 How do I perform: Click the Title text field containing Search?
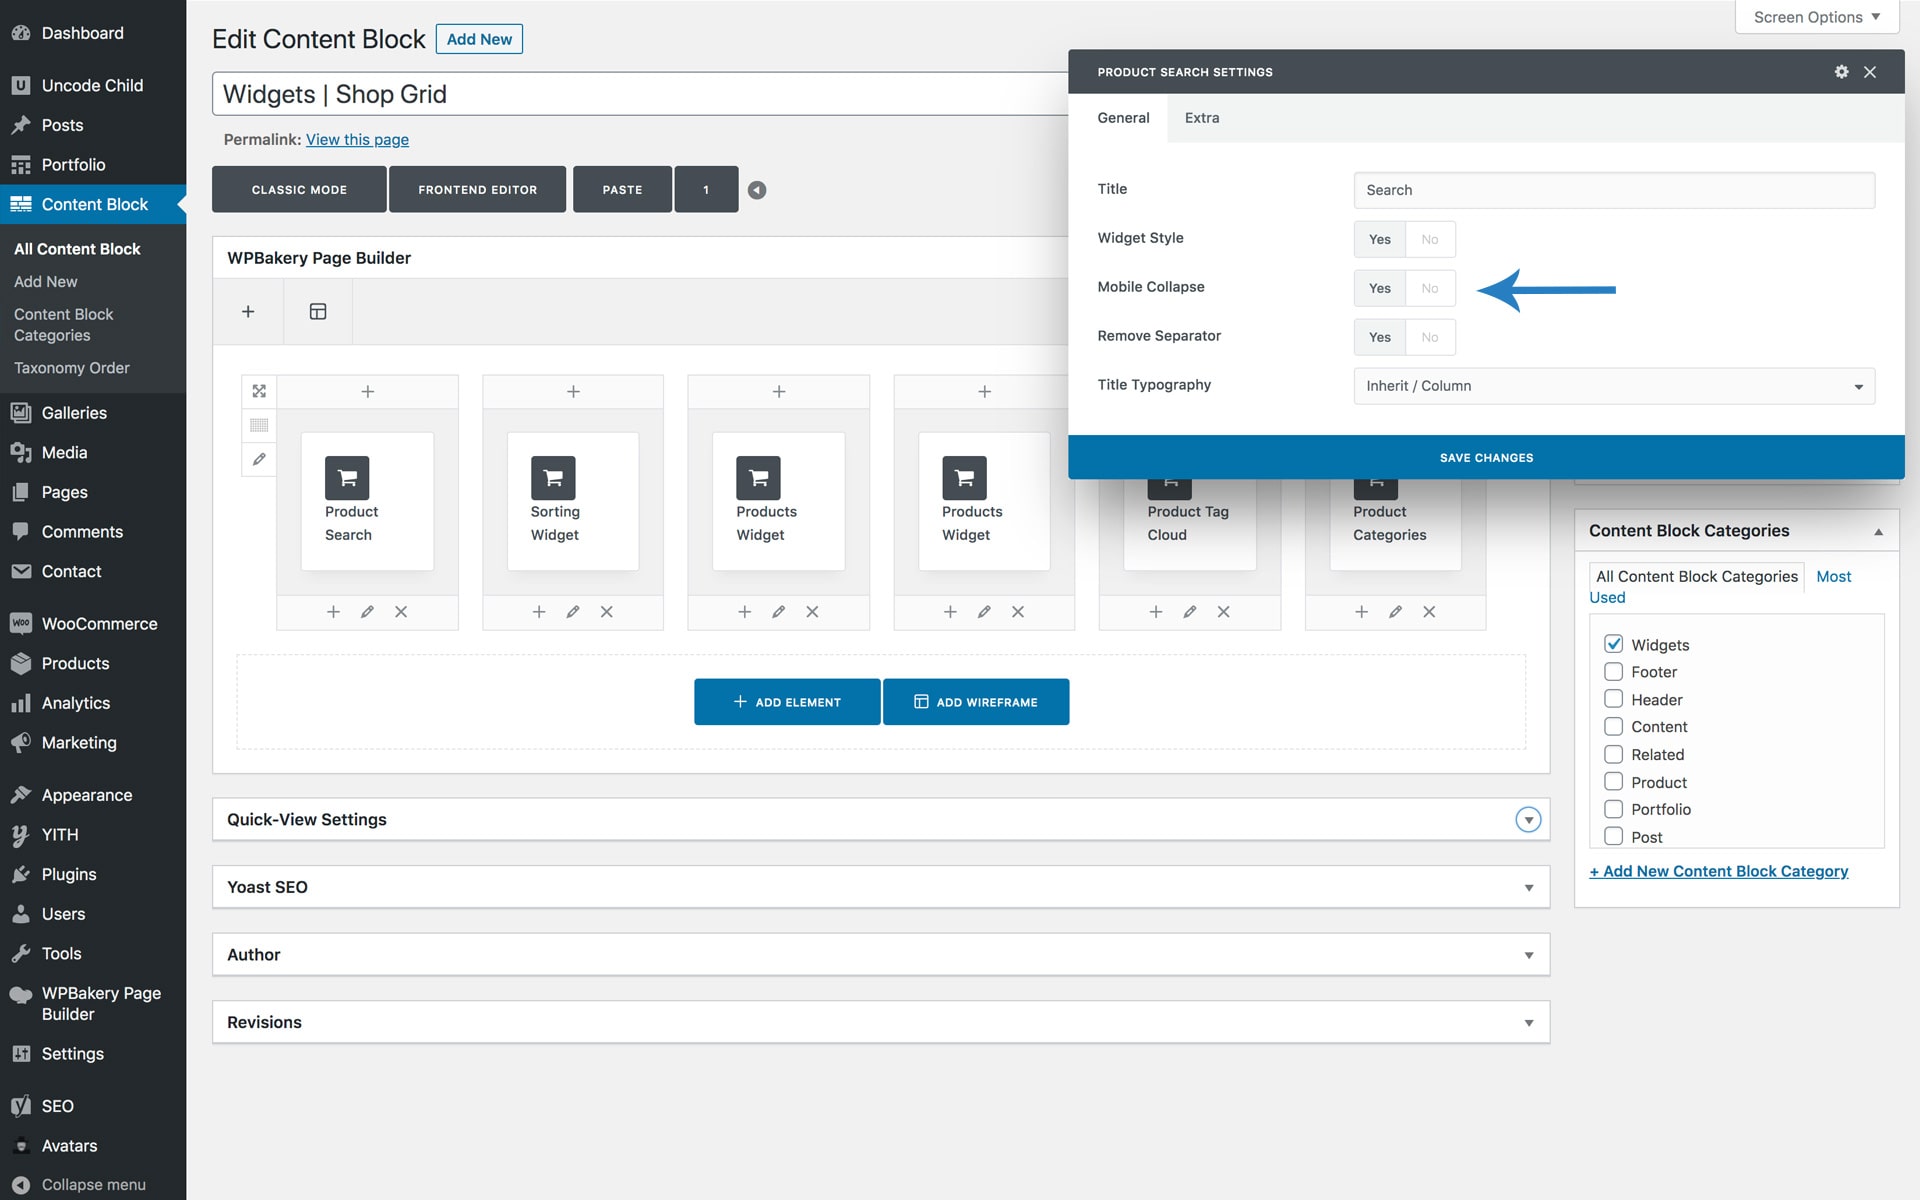(1613, 190)
